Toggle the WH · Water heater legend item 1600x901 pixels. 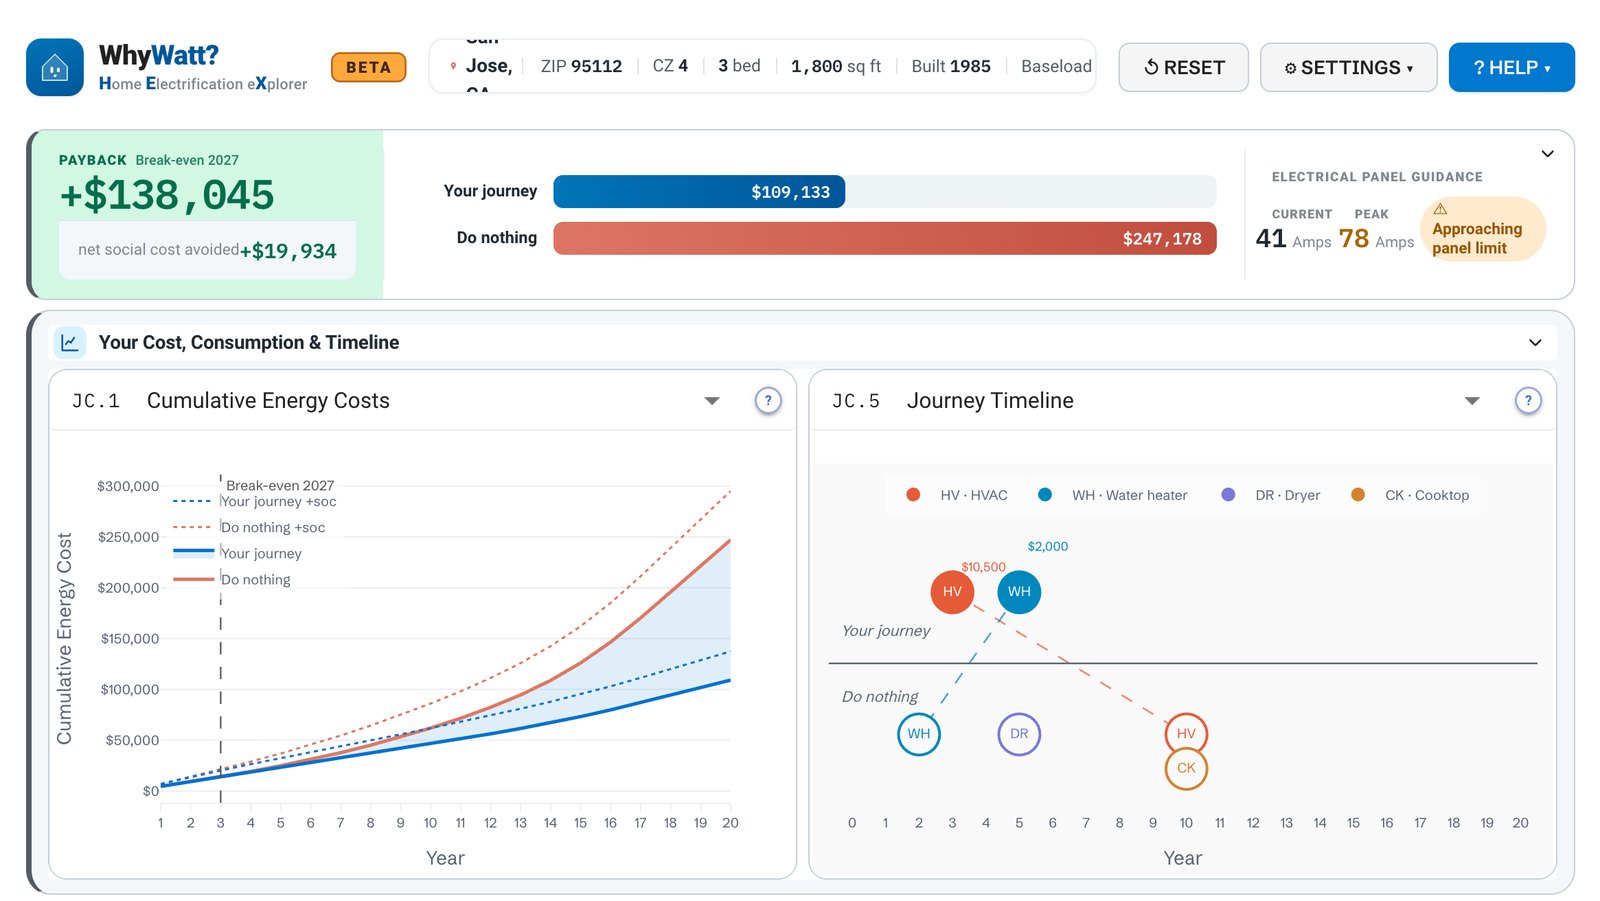click(x=1113, y=495)
